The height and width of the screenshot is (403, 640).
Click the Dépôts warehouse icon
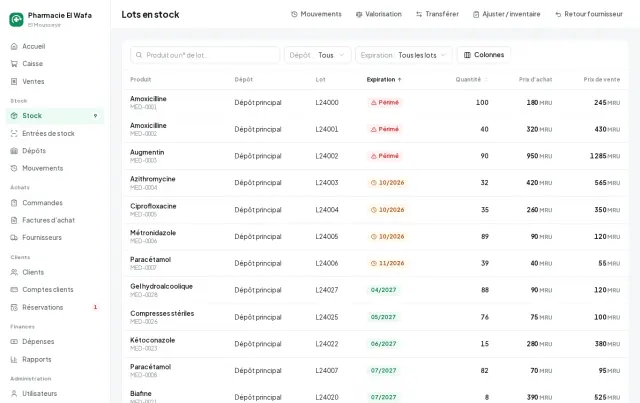[x=14, y=151]
